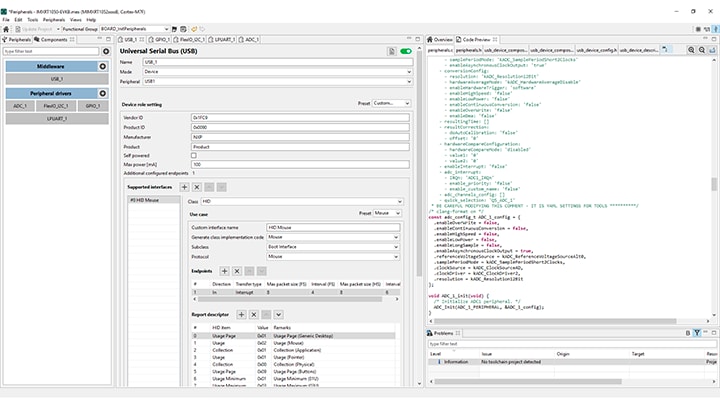Select the FlexIO_I2C_1 peripheral driver

click(x=58, y=105)
